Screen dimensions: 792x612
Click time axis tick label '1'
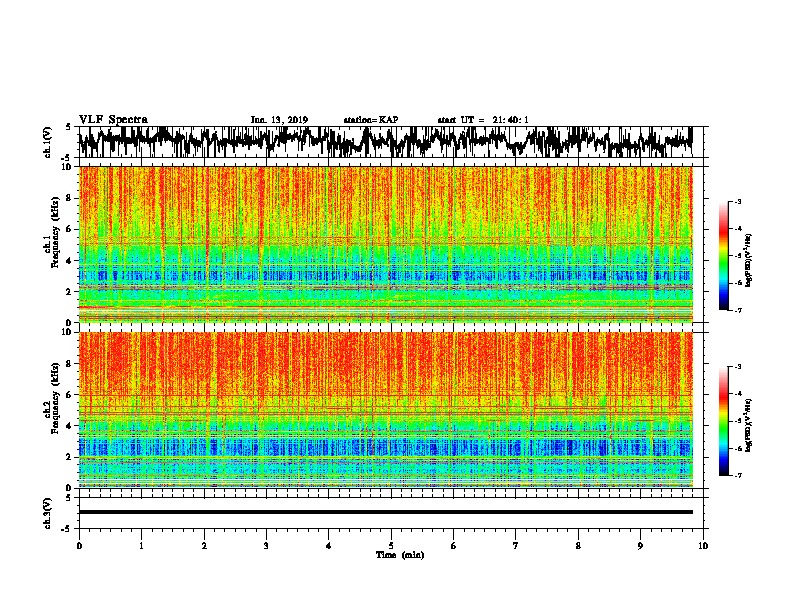(141, 546)
